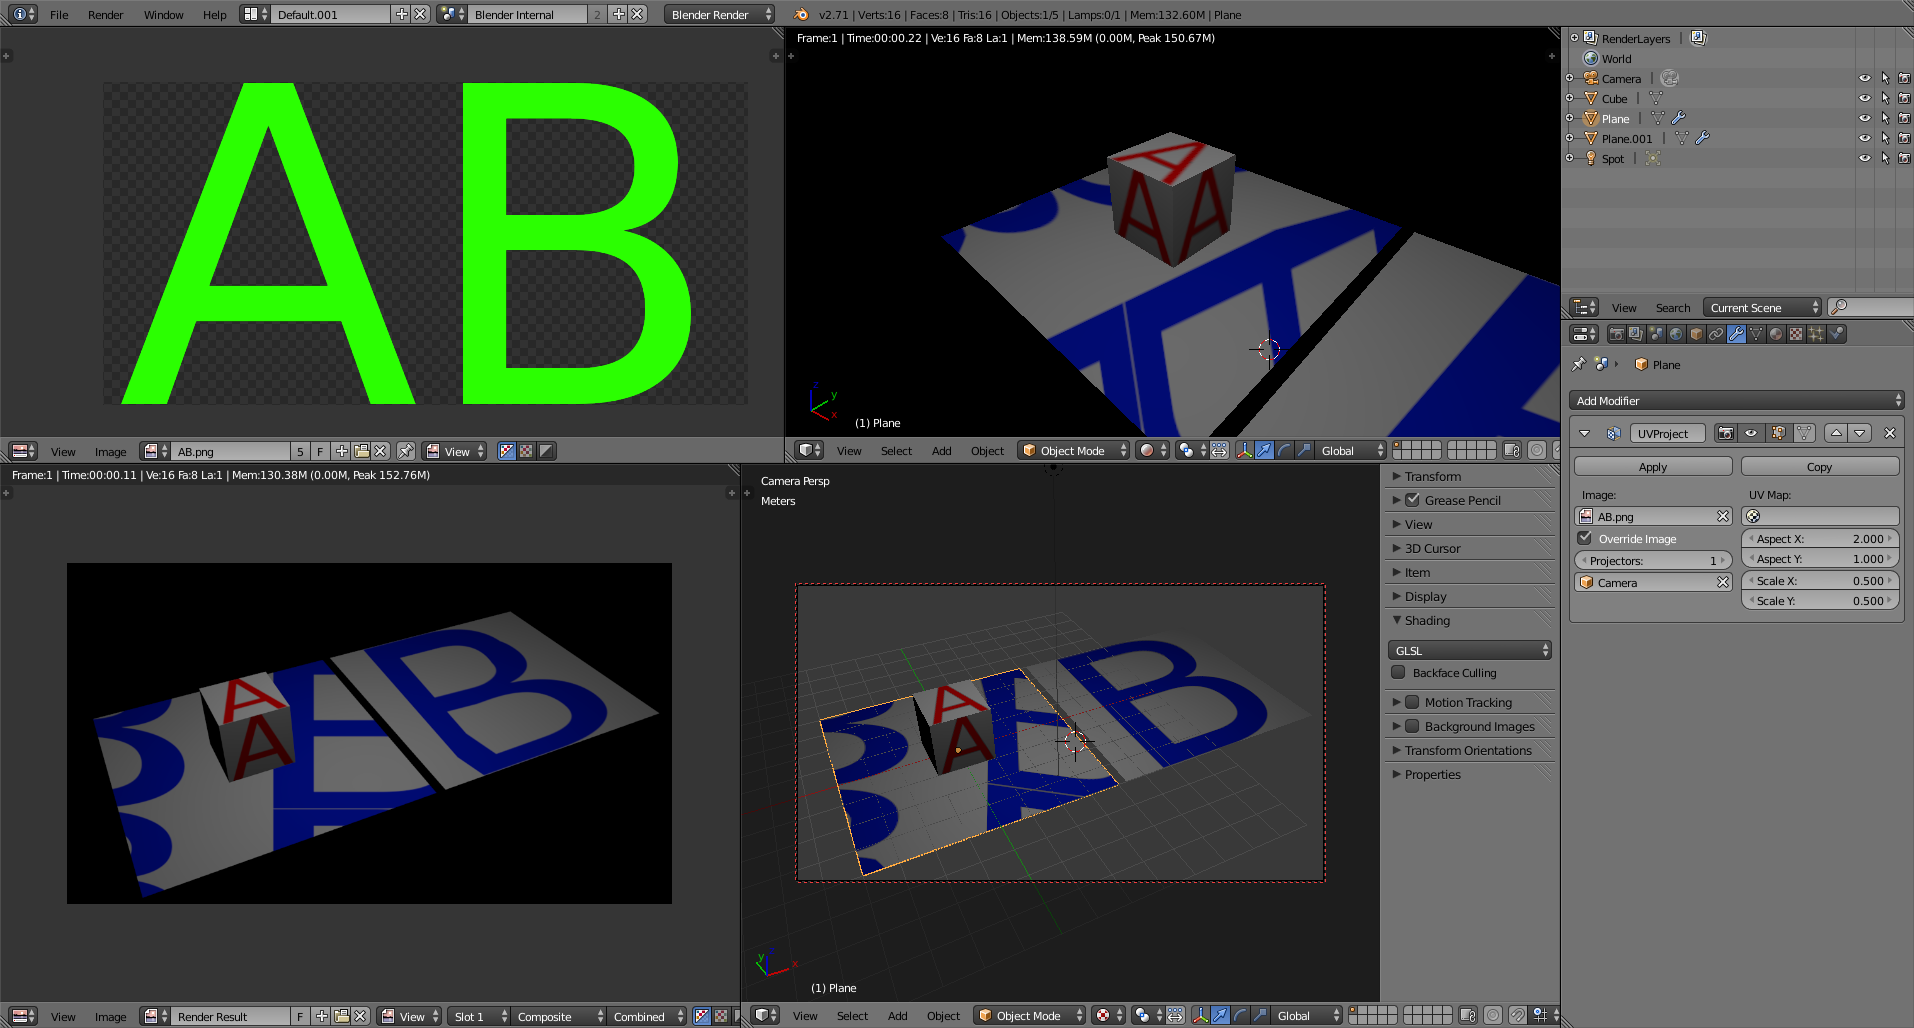Screen dimensions: 1914x1028
Task: Open the Physics properties tab
Action: 1836,334
